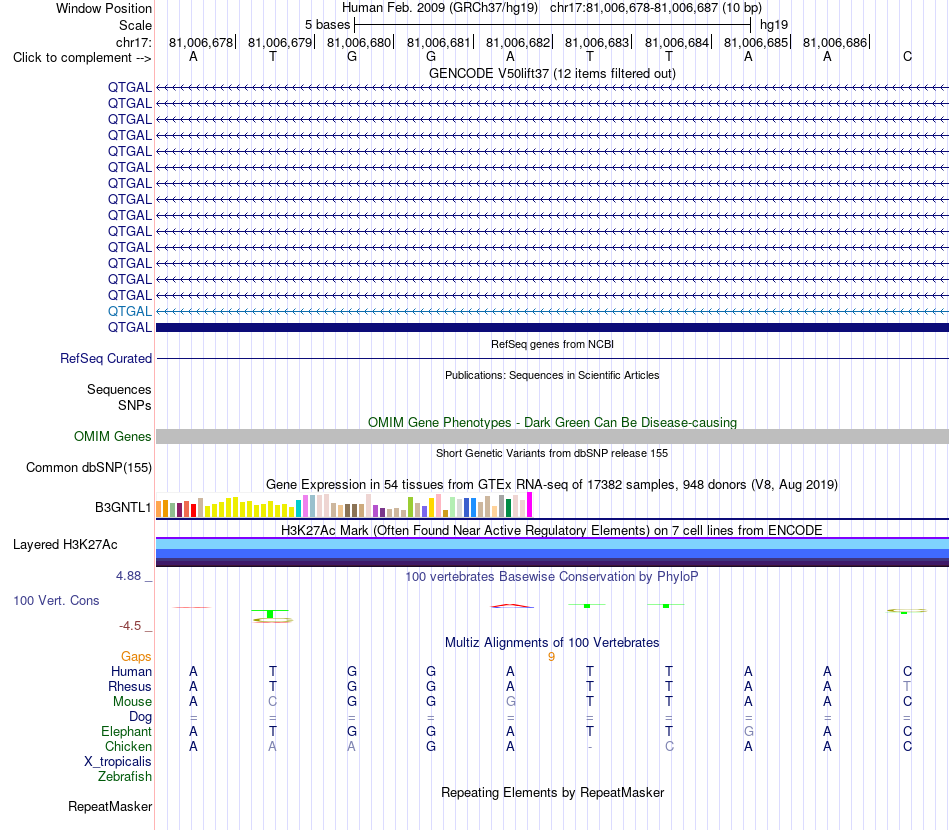Click the Elephant alignment row label

tap(126, 732)
